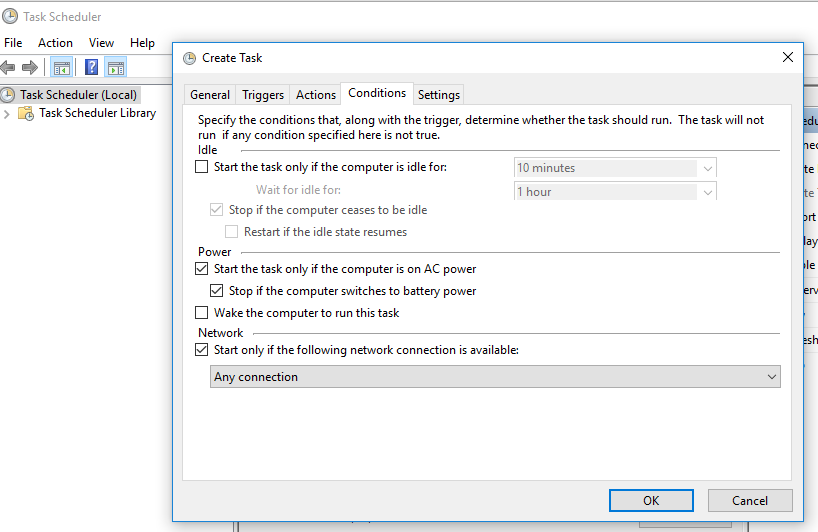Enable Wake the computer to run this task
818x532 pixels.
(201, 312)
